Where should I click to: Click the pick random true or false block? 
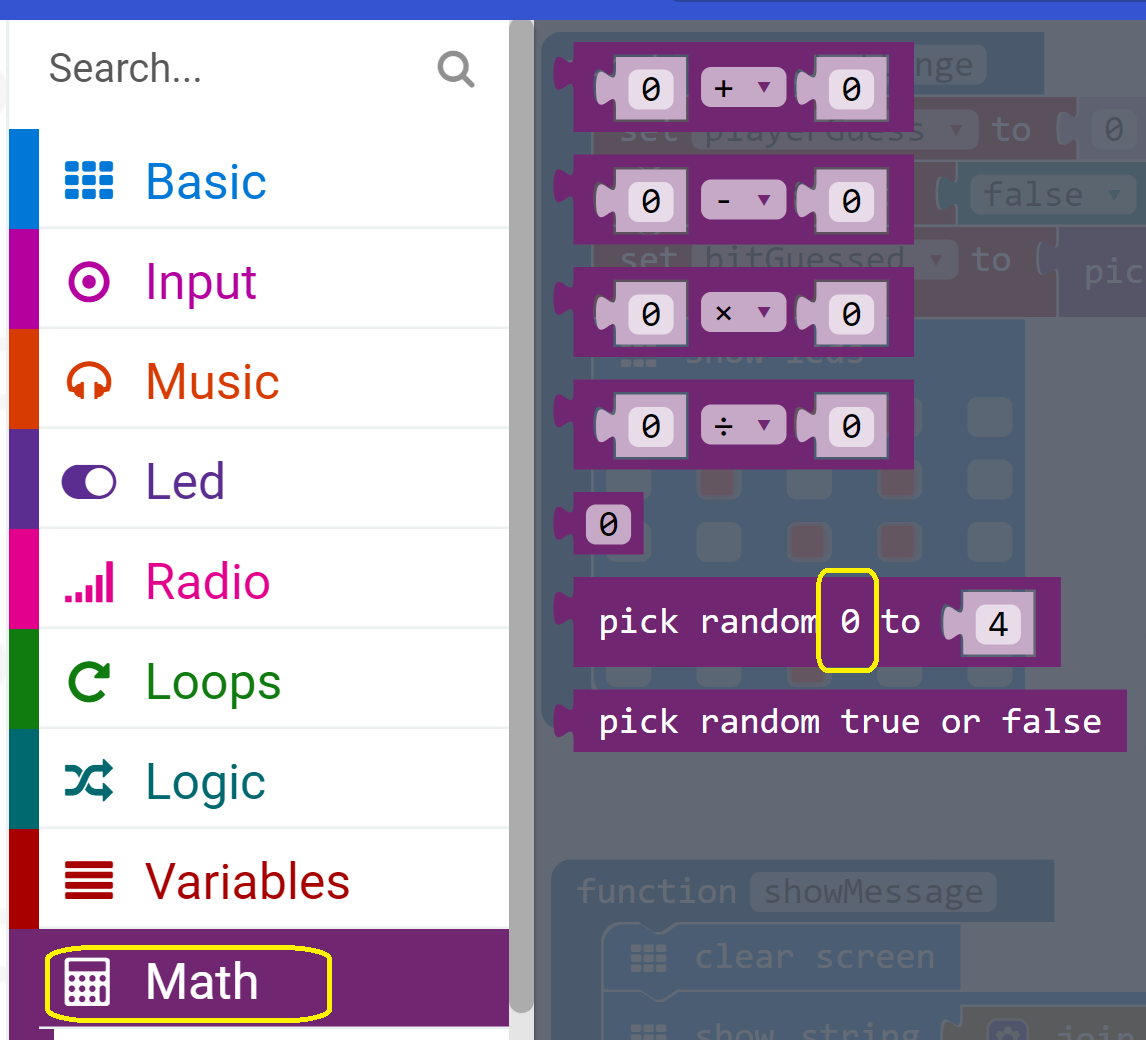coord(848,721)
